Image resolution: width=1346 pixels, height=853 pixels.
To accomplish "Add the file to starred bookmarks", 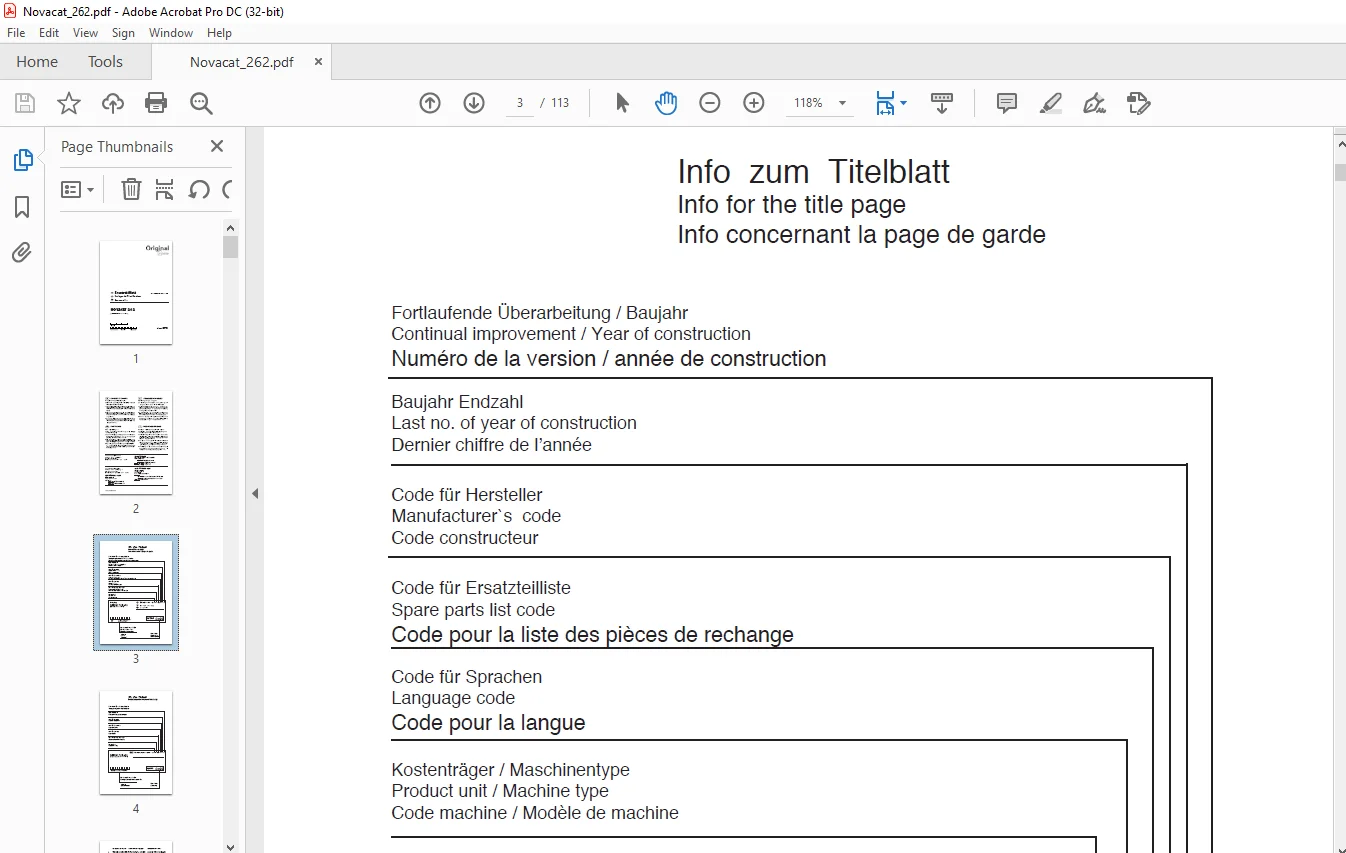I will pyautogui.click(x=68, y=103).
